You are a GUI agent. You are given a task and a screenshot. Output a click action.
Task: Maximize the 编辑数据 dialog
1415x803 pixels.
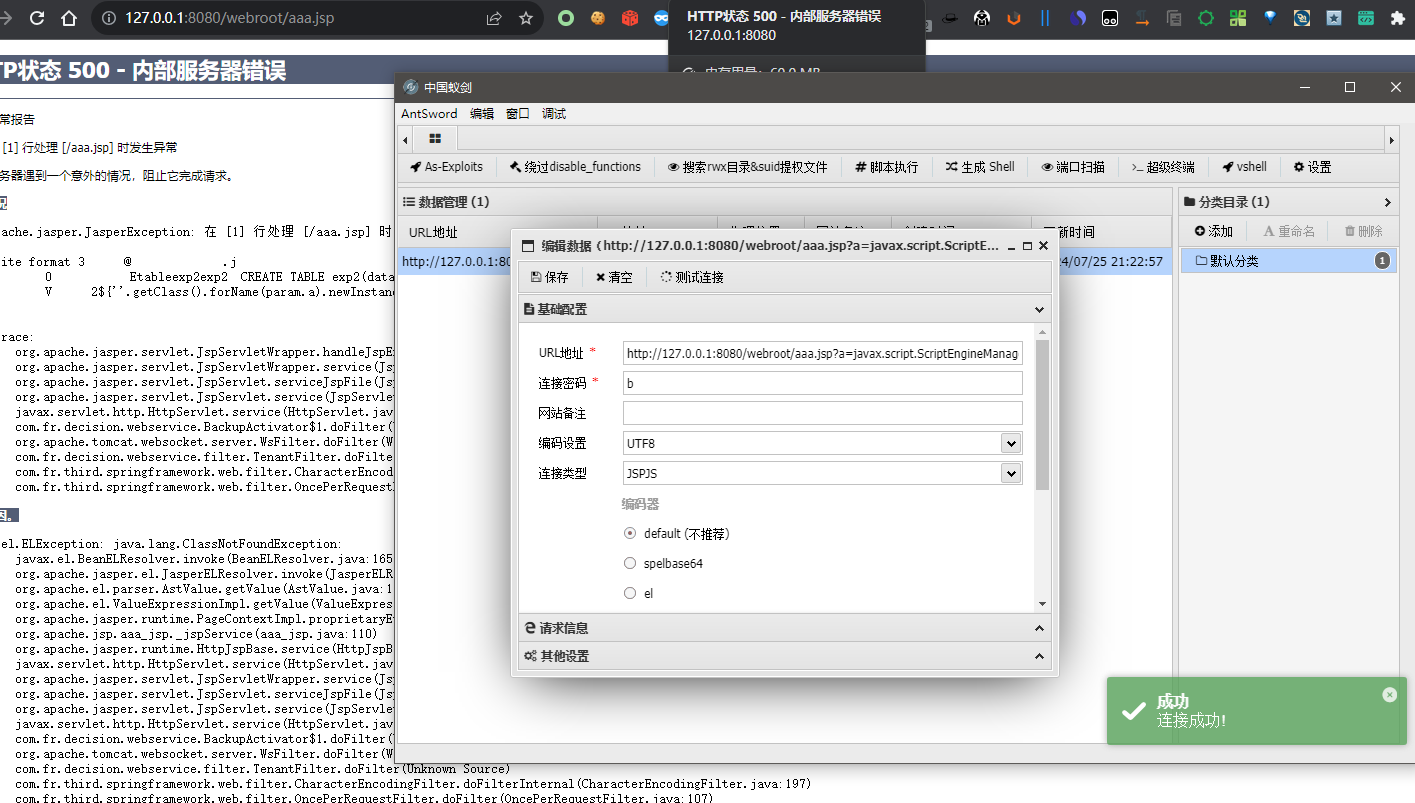pyautogui.click(x=1027, y=245)
